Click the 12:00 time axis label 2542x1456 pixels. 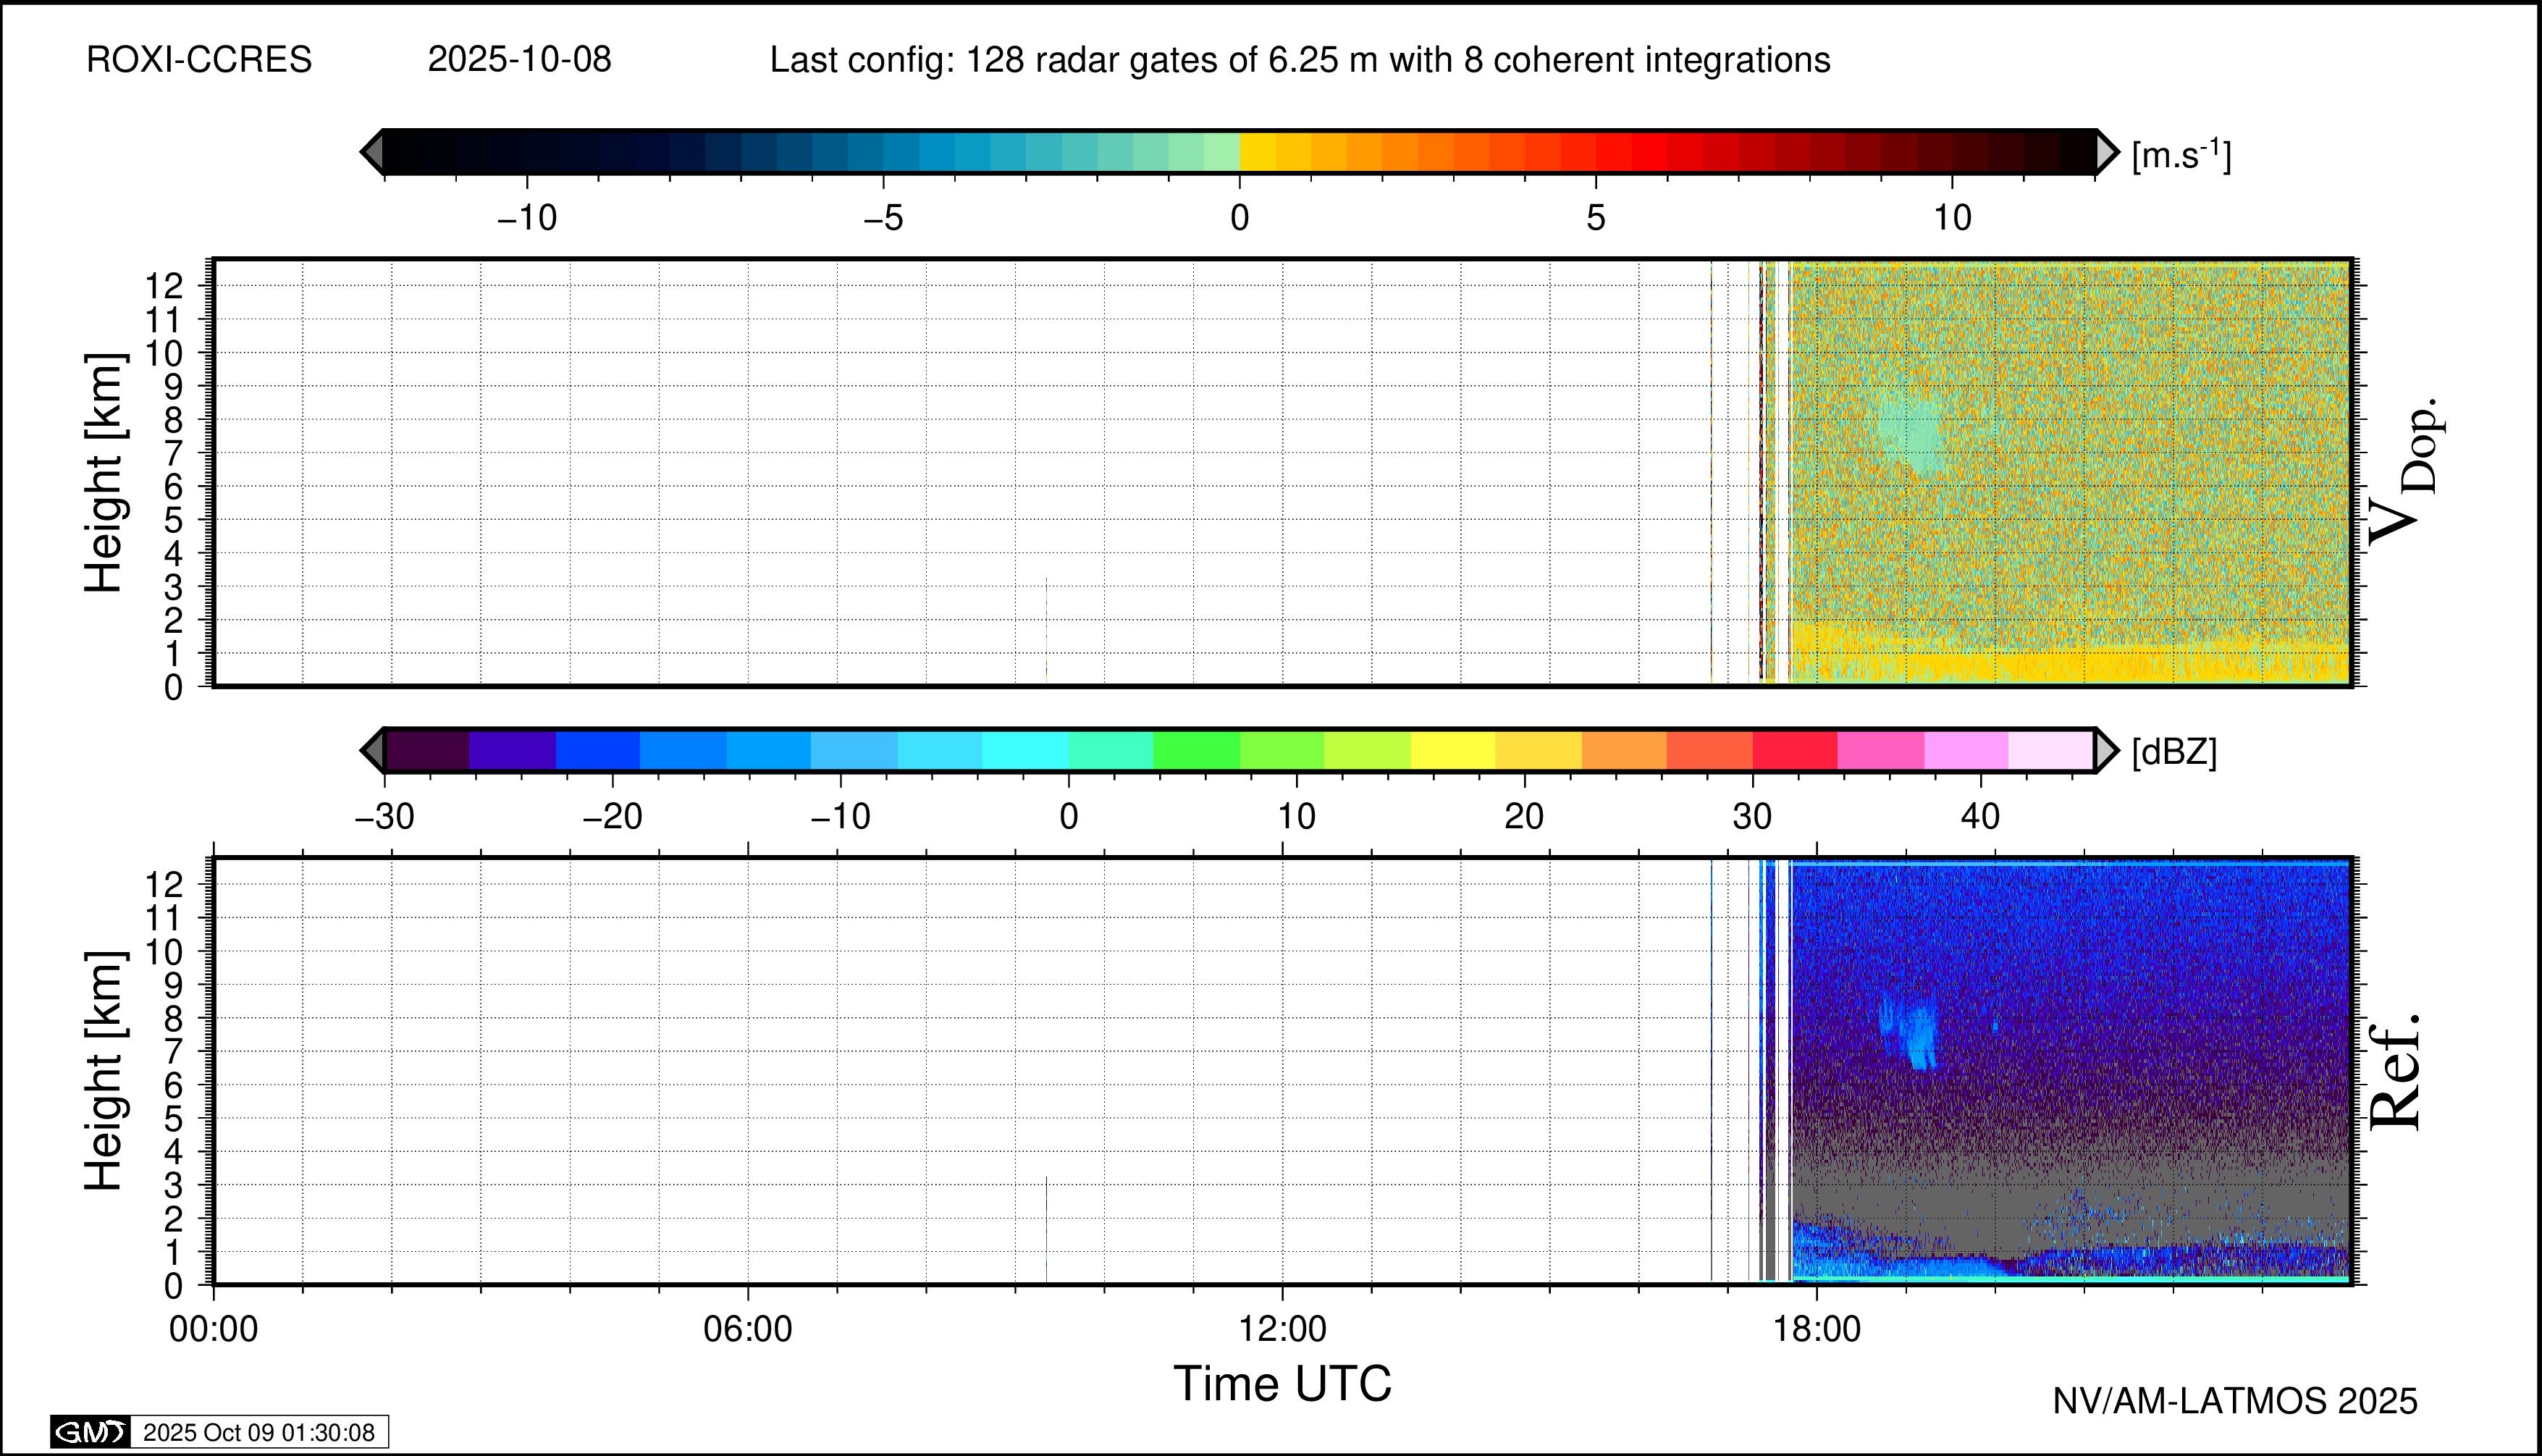coord(1283,1329)
